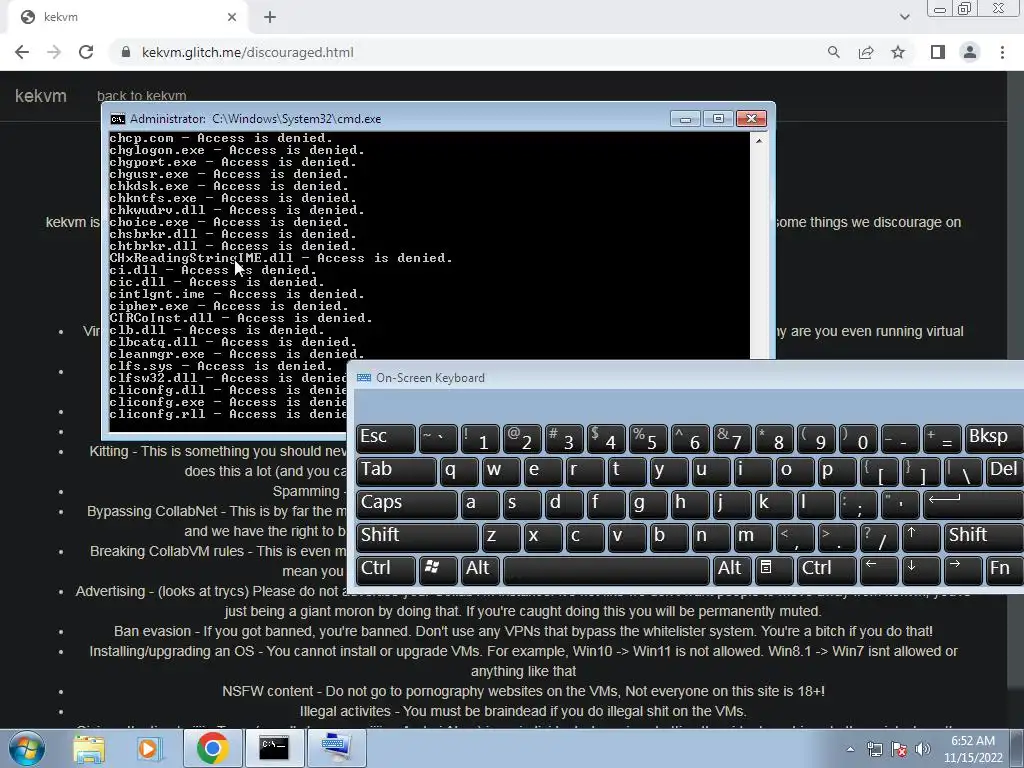Viewport: 1024px width, 768px height.
Task: Toggle the left Alt on-screen key
Action: [x=480, y=569]
